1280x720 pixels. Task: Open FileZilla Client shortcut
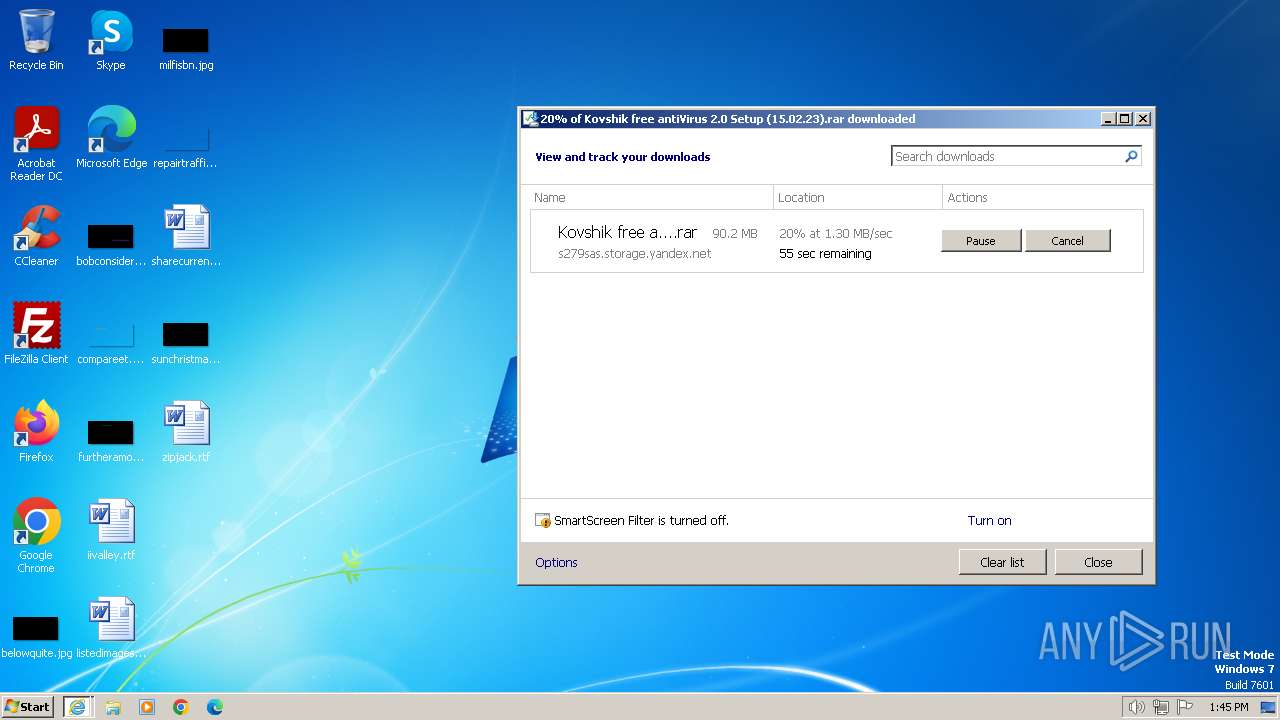[x=36, y=333]
